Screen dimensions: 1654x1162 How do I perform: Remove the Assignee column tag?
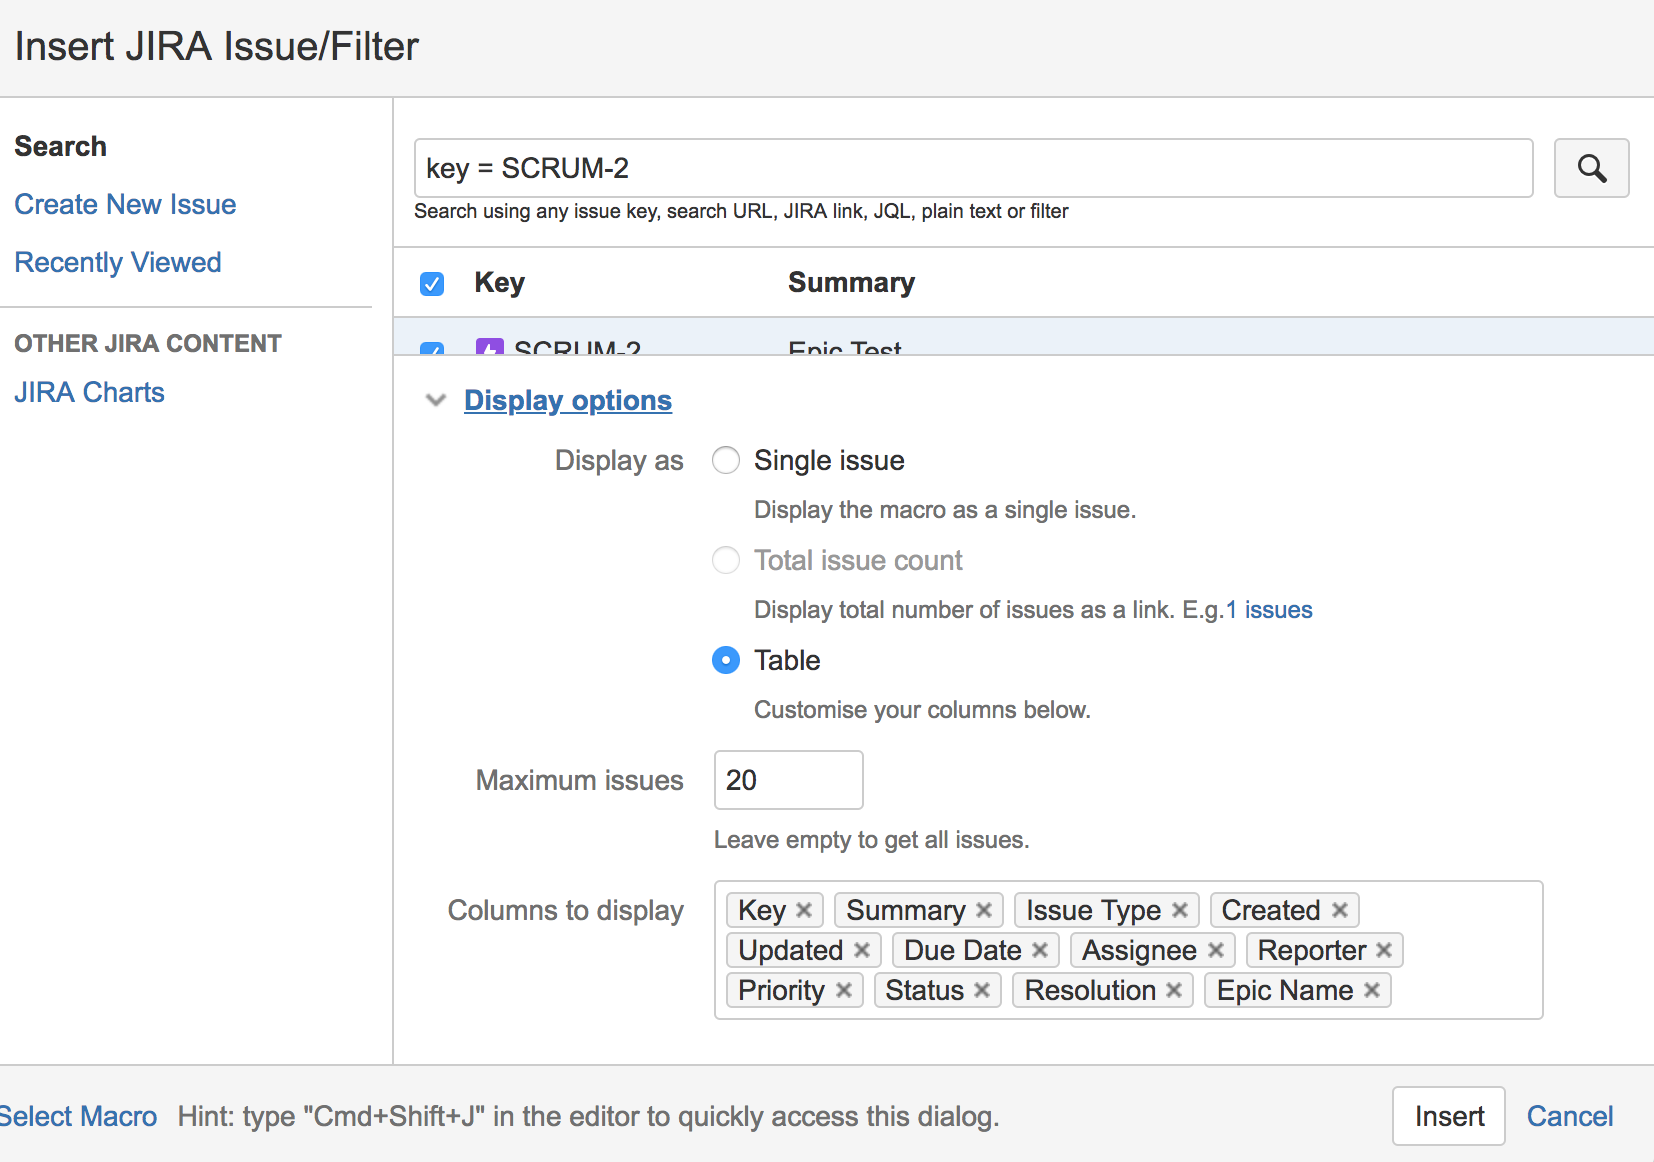[x=1216, y=950]
